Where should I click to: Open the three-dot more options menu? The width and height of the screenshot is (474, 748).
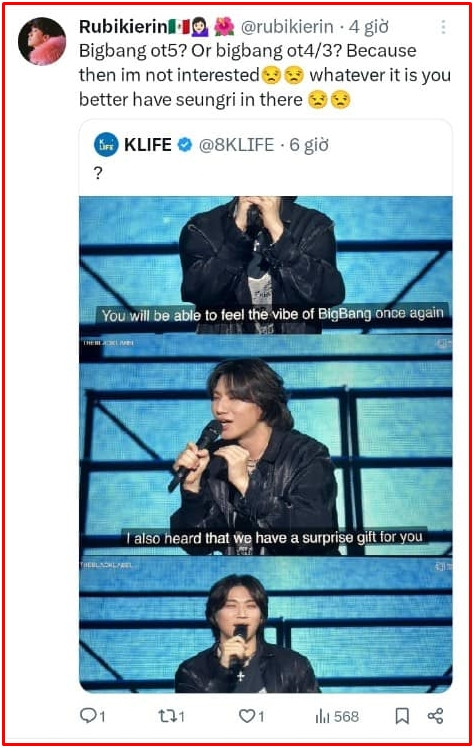(x=443, y=27)
